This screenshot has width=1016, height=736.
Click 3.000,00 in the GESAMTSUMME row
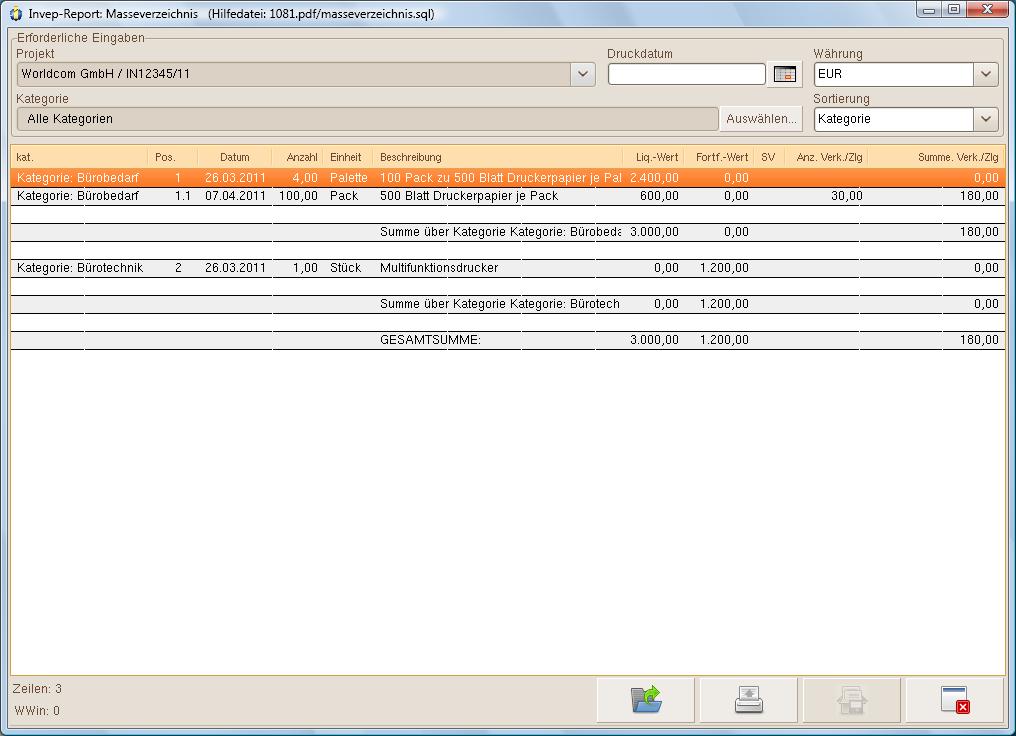pyautogui.click(x=654, y=339)
